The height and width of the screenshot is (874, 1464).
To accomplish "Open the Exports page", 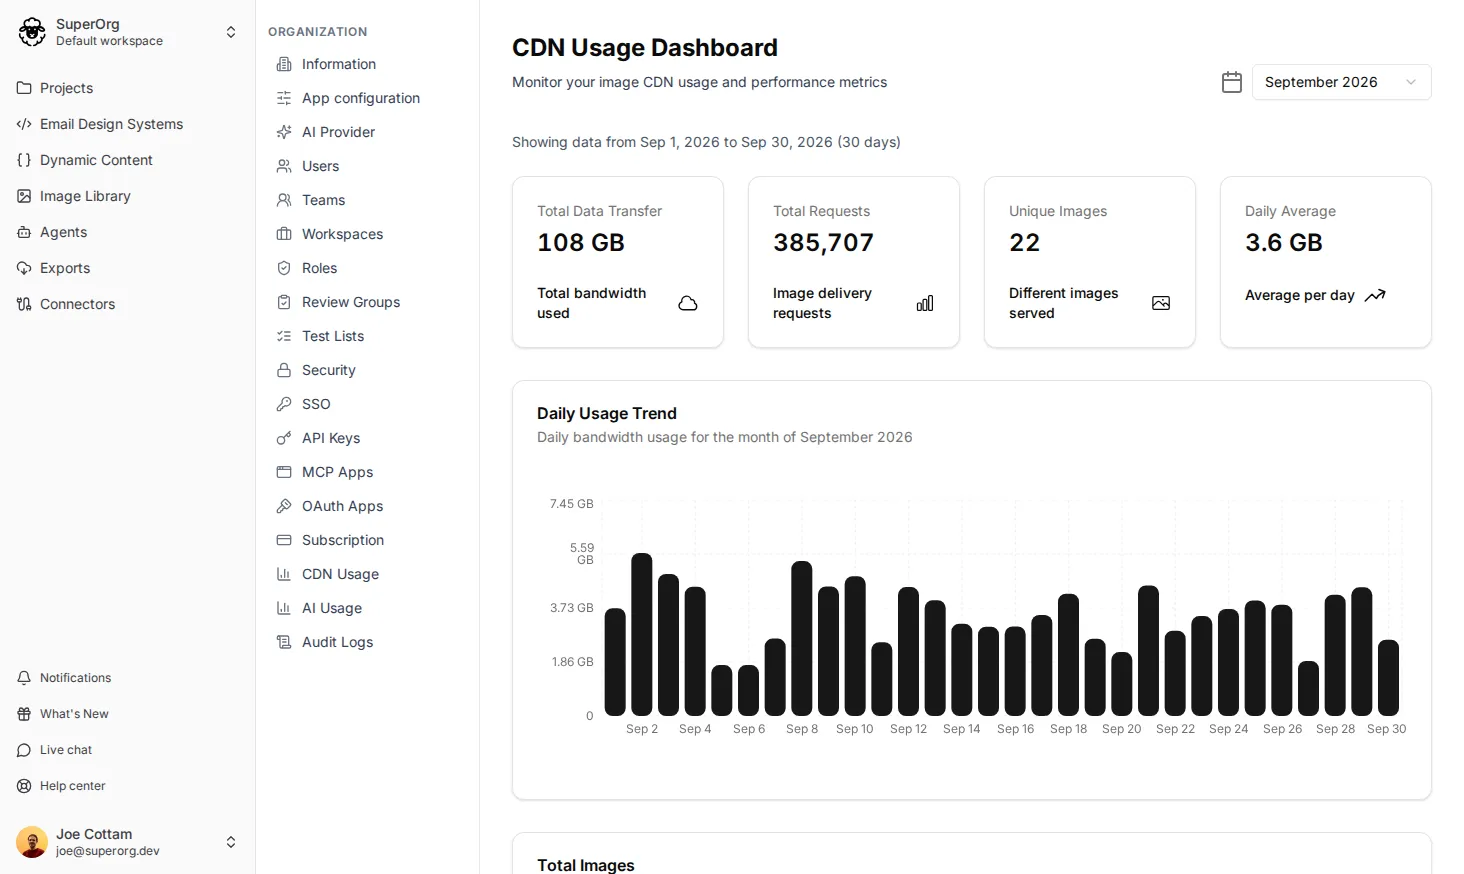I will tap(65, 268).
